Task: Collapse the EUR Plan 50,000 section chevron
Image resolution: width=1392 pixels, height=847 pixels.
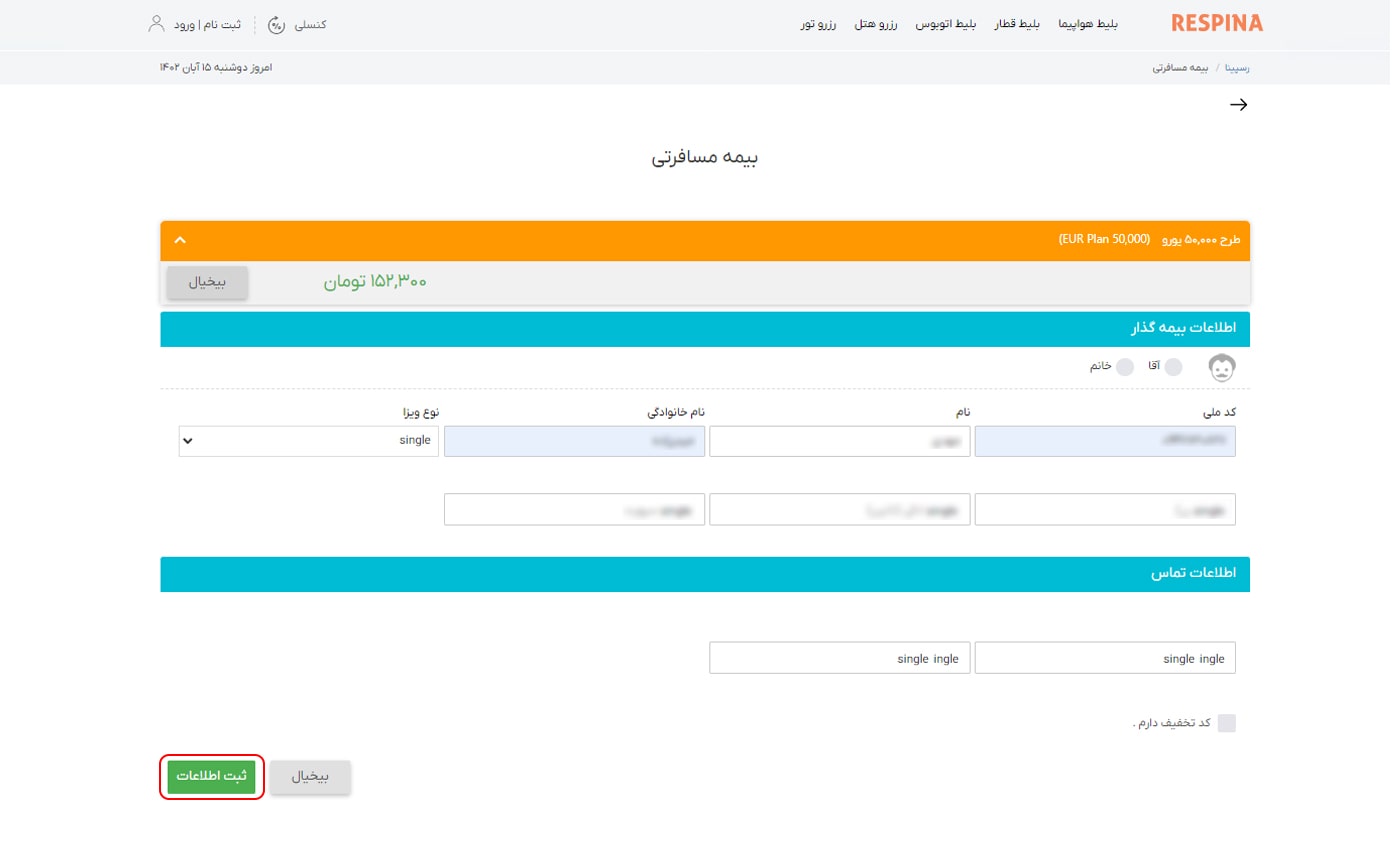Action: [x=180, y=240]
